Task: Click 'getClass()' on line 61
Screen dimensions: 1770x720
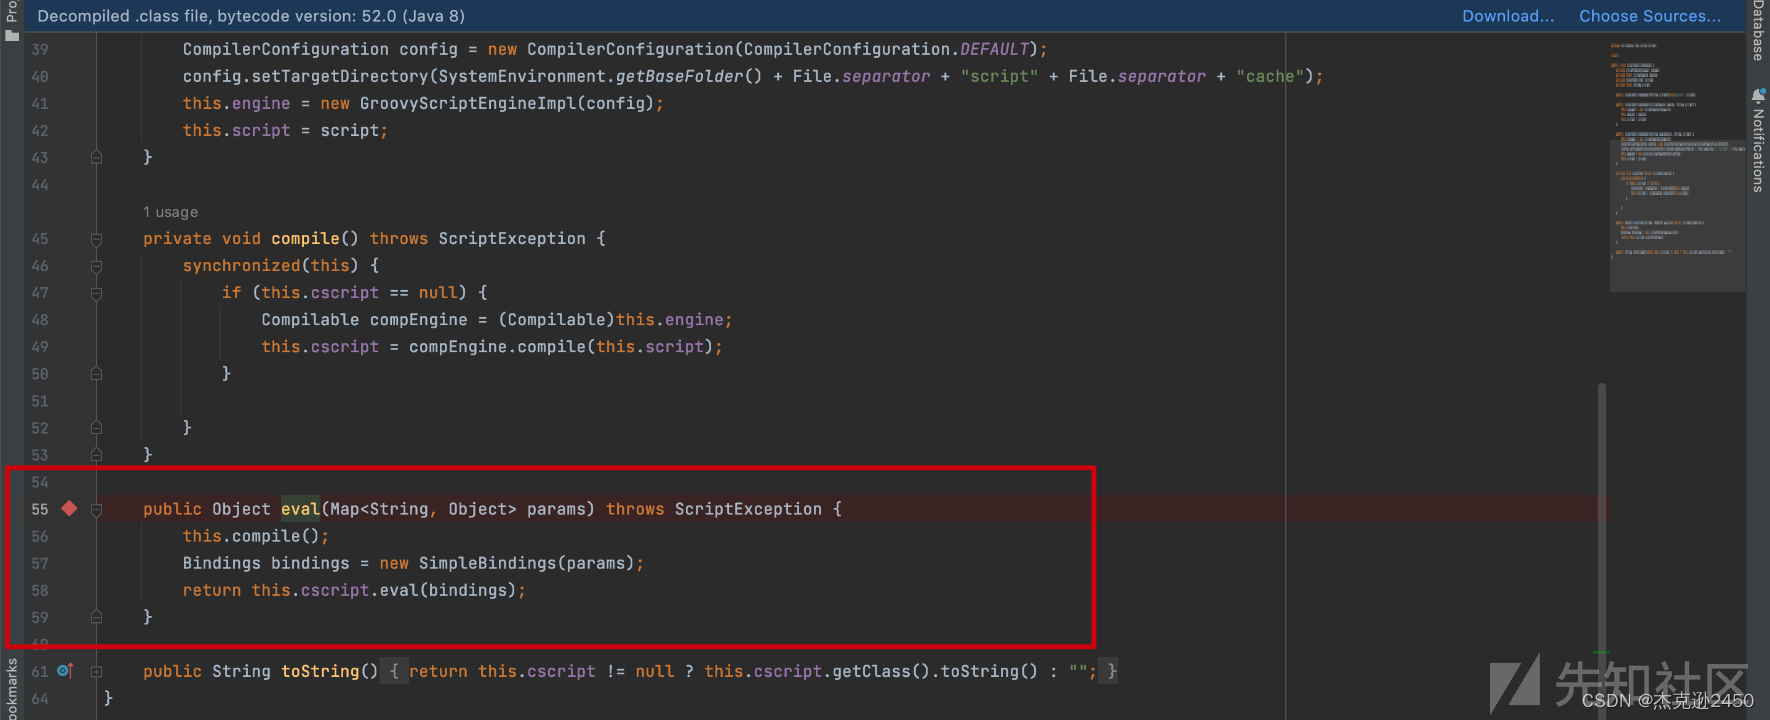Action: click(x=881, y=671)
